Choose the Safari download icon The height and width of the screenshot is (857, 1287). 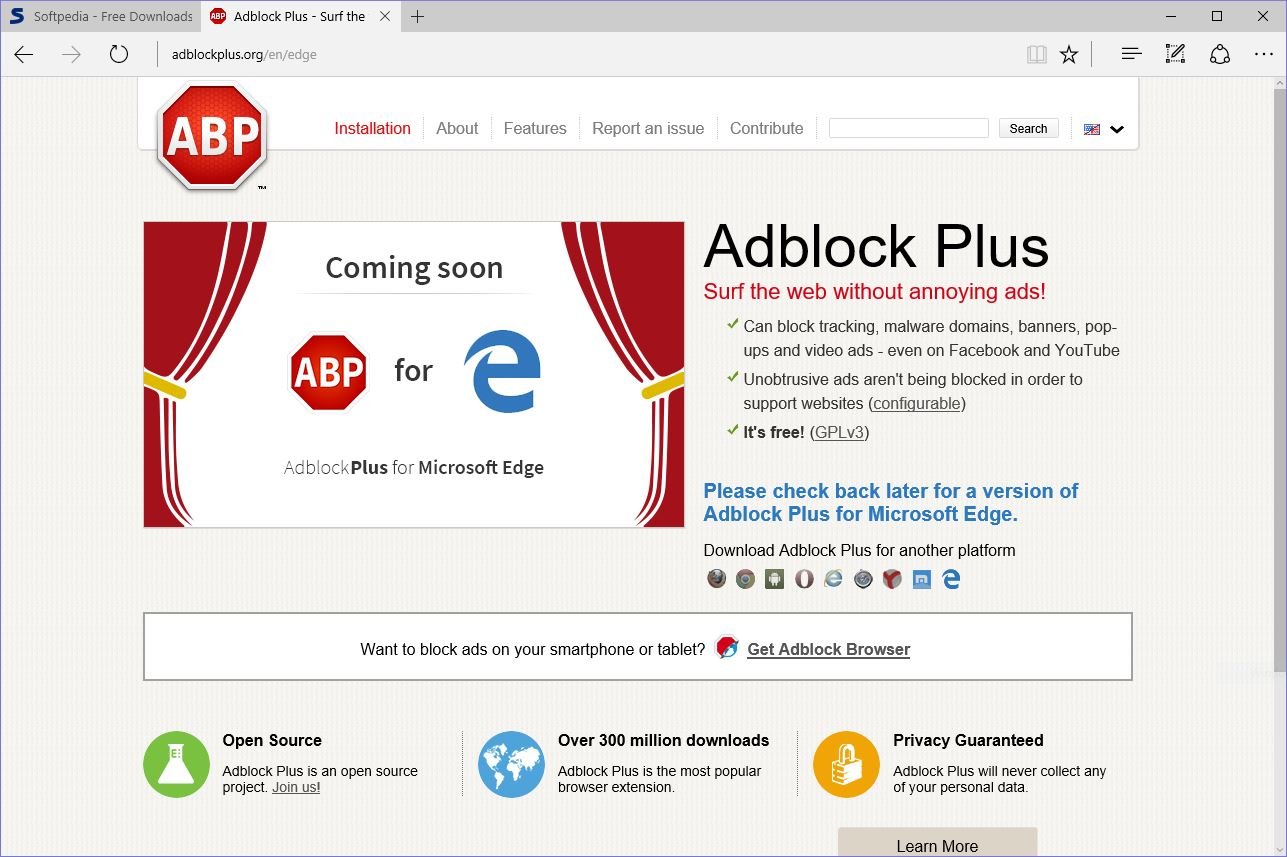[x=862, y=578]
